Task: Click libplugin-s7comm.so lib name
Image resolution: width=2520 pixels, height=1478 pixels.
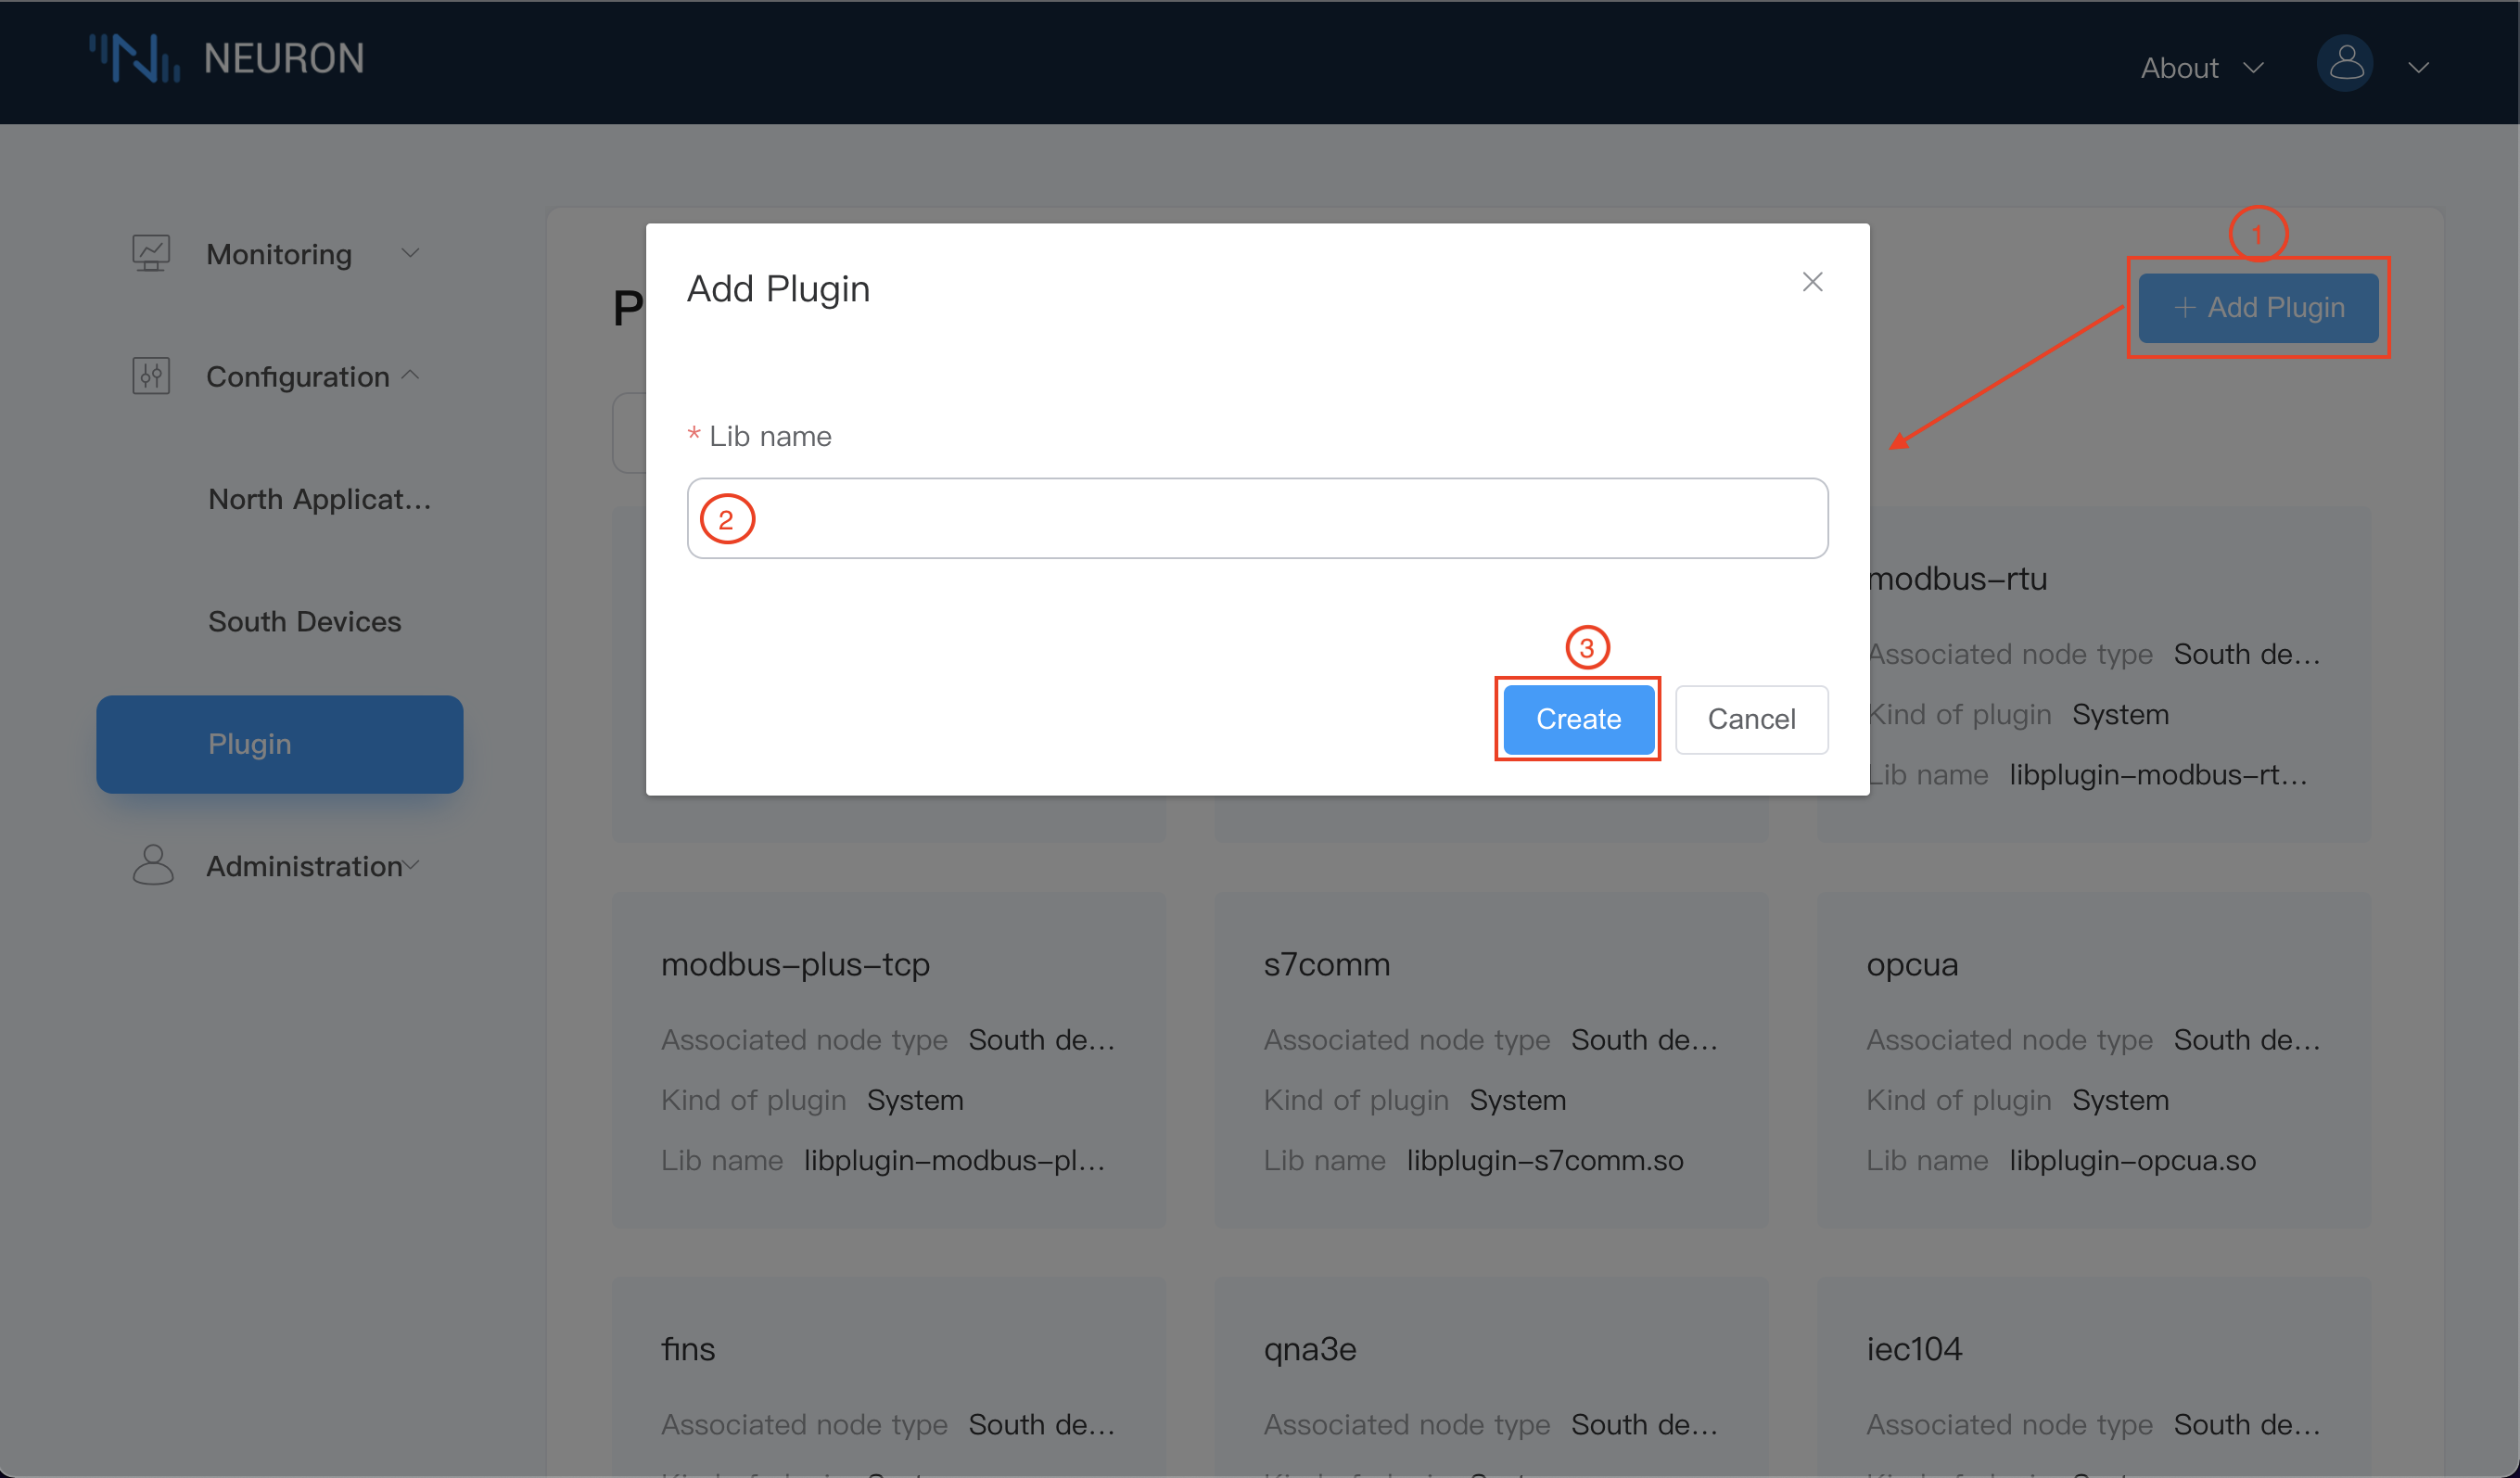Action: (1545, 1160)
